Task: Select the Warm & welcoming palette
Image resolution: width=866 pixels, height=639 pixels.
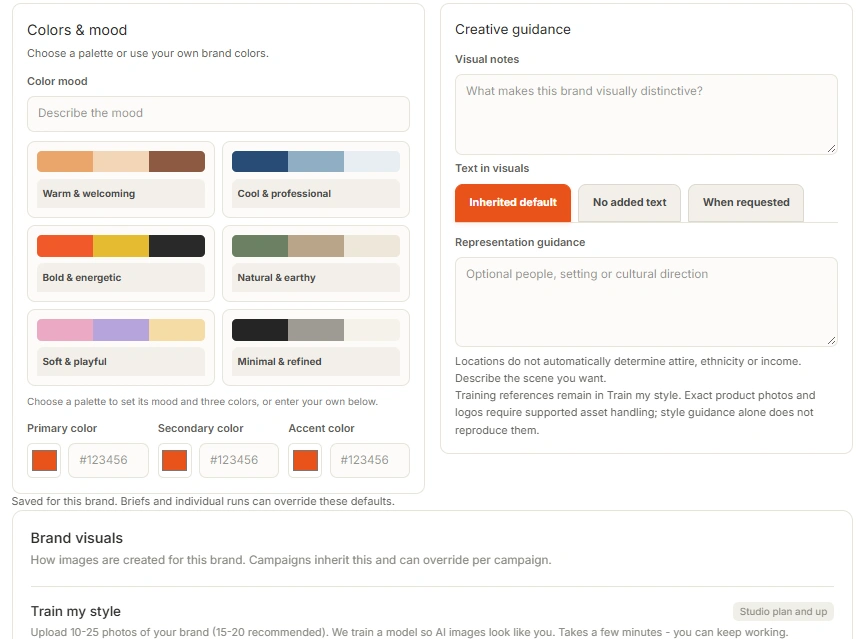Action: (121, 179)
